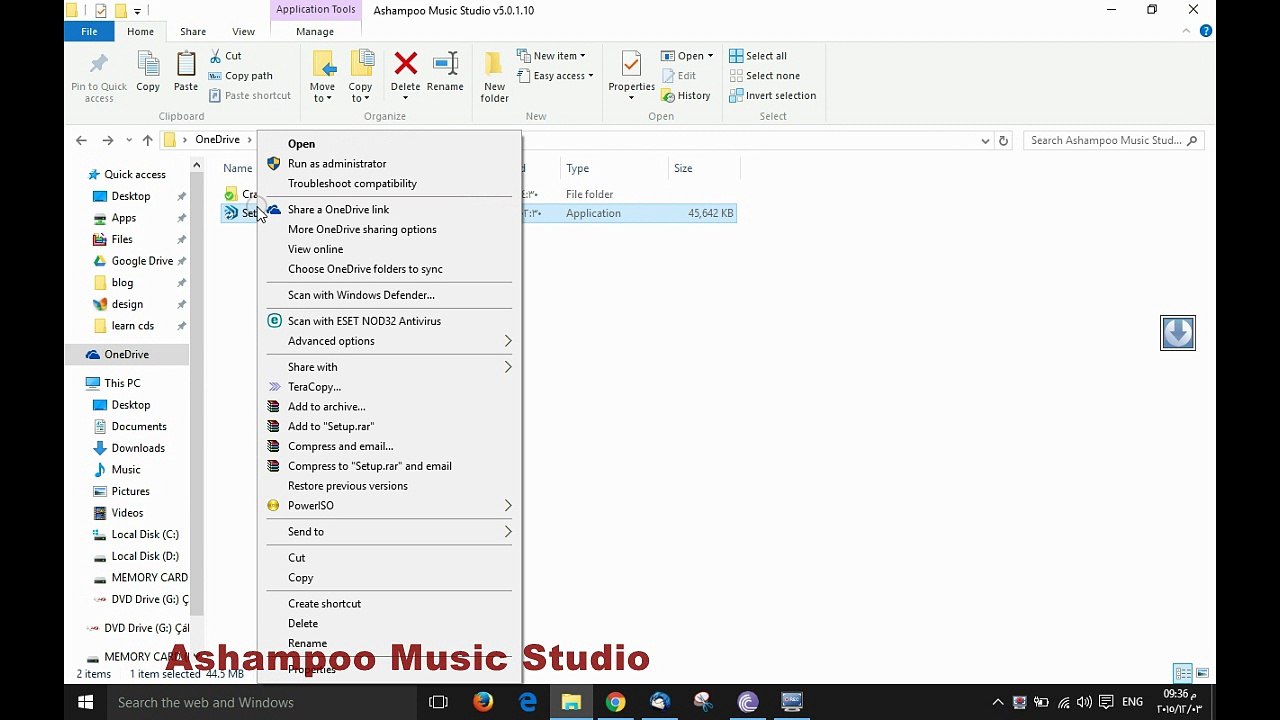The width and height of the screenshot is (1280, 720).
Task: Select Share a OneDrive link
Action: tap(389, 210)
